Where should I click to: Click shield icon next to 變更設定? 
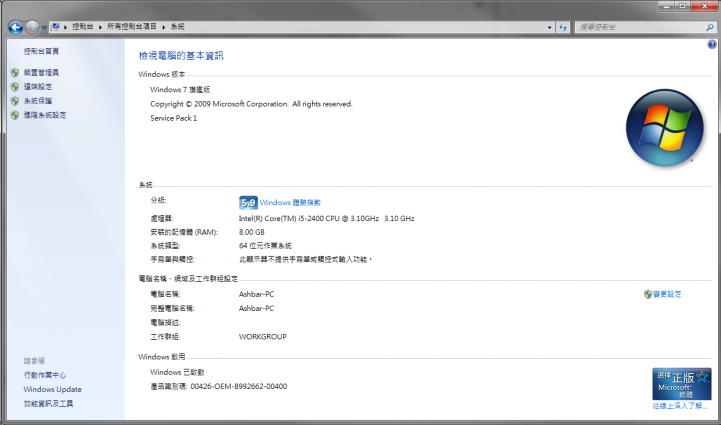(648, 294)
